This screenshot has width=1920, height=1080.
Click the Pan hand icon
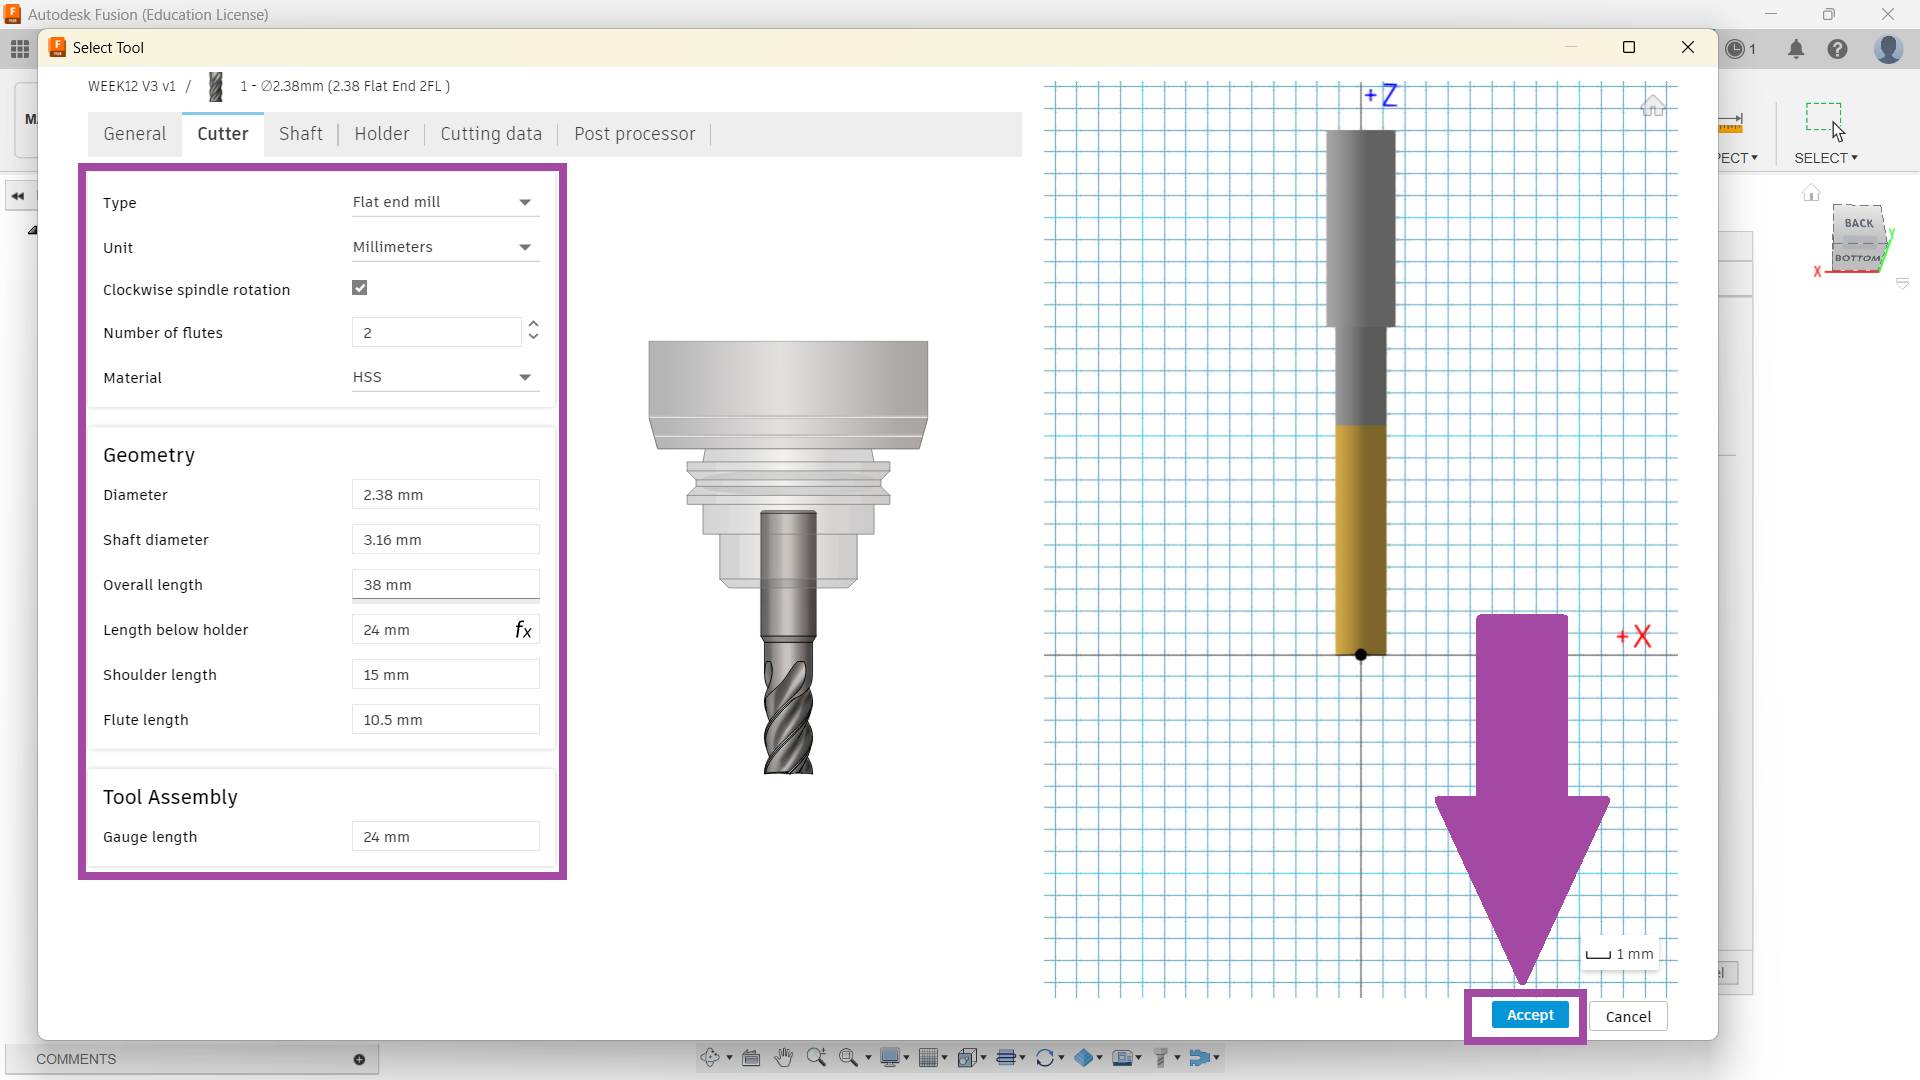pos(783,1057)
